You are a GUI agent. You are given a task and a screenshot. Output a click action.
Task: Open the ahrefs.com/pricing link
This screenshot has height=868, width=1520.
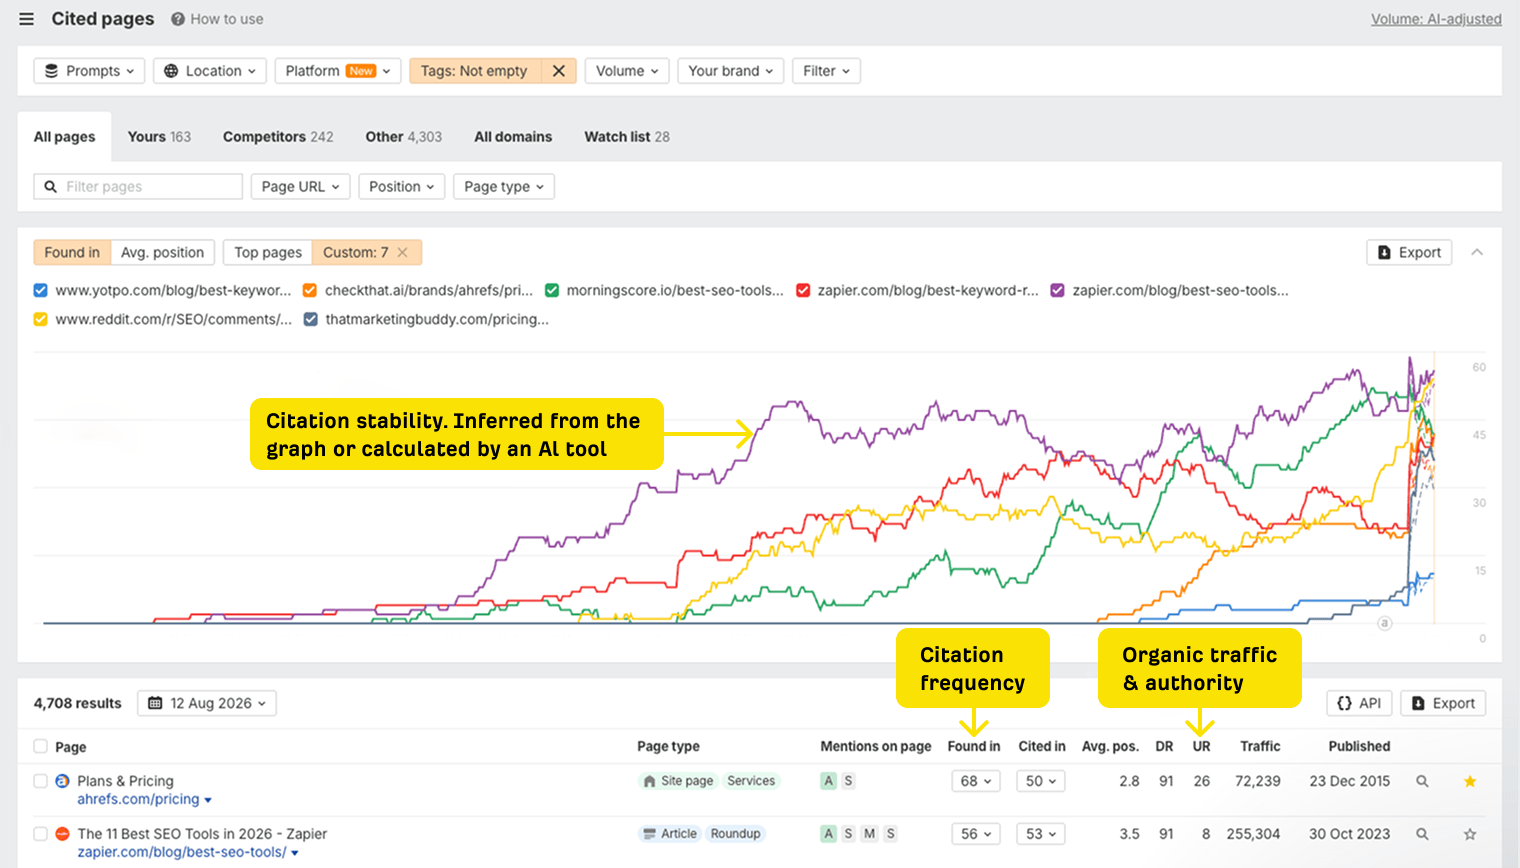tap(138, 800)
